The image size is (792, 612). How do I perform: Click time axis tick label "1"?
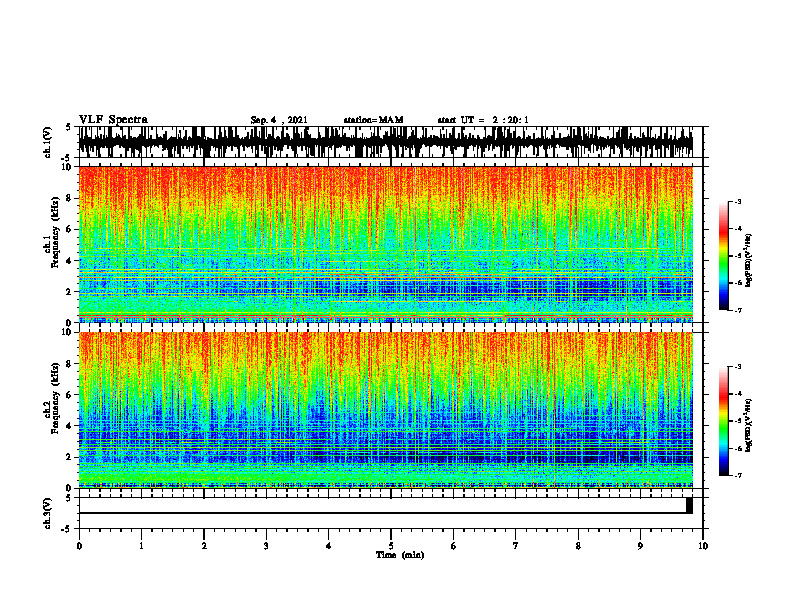(141, 546)
